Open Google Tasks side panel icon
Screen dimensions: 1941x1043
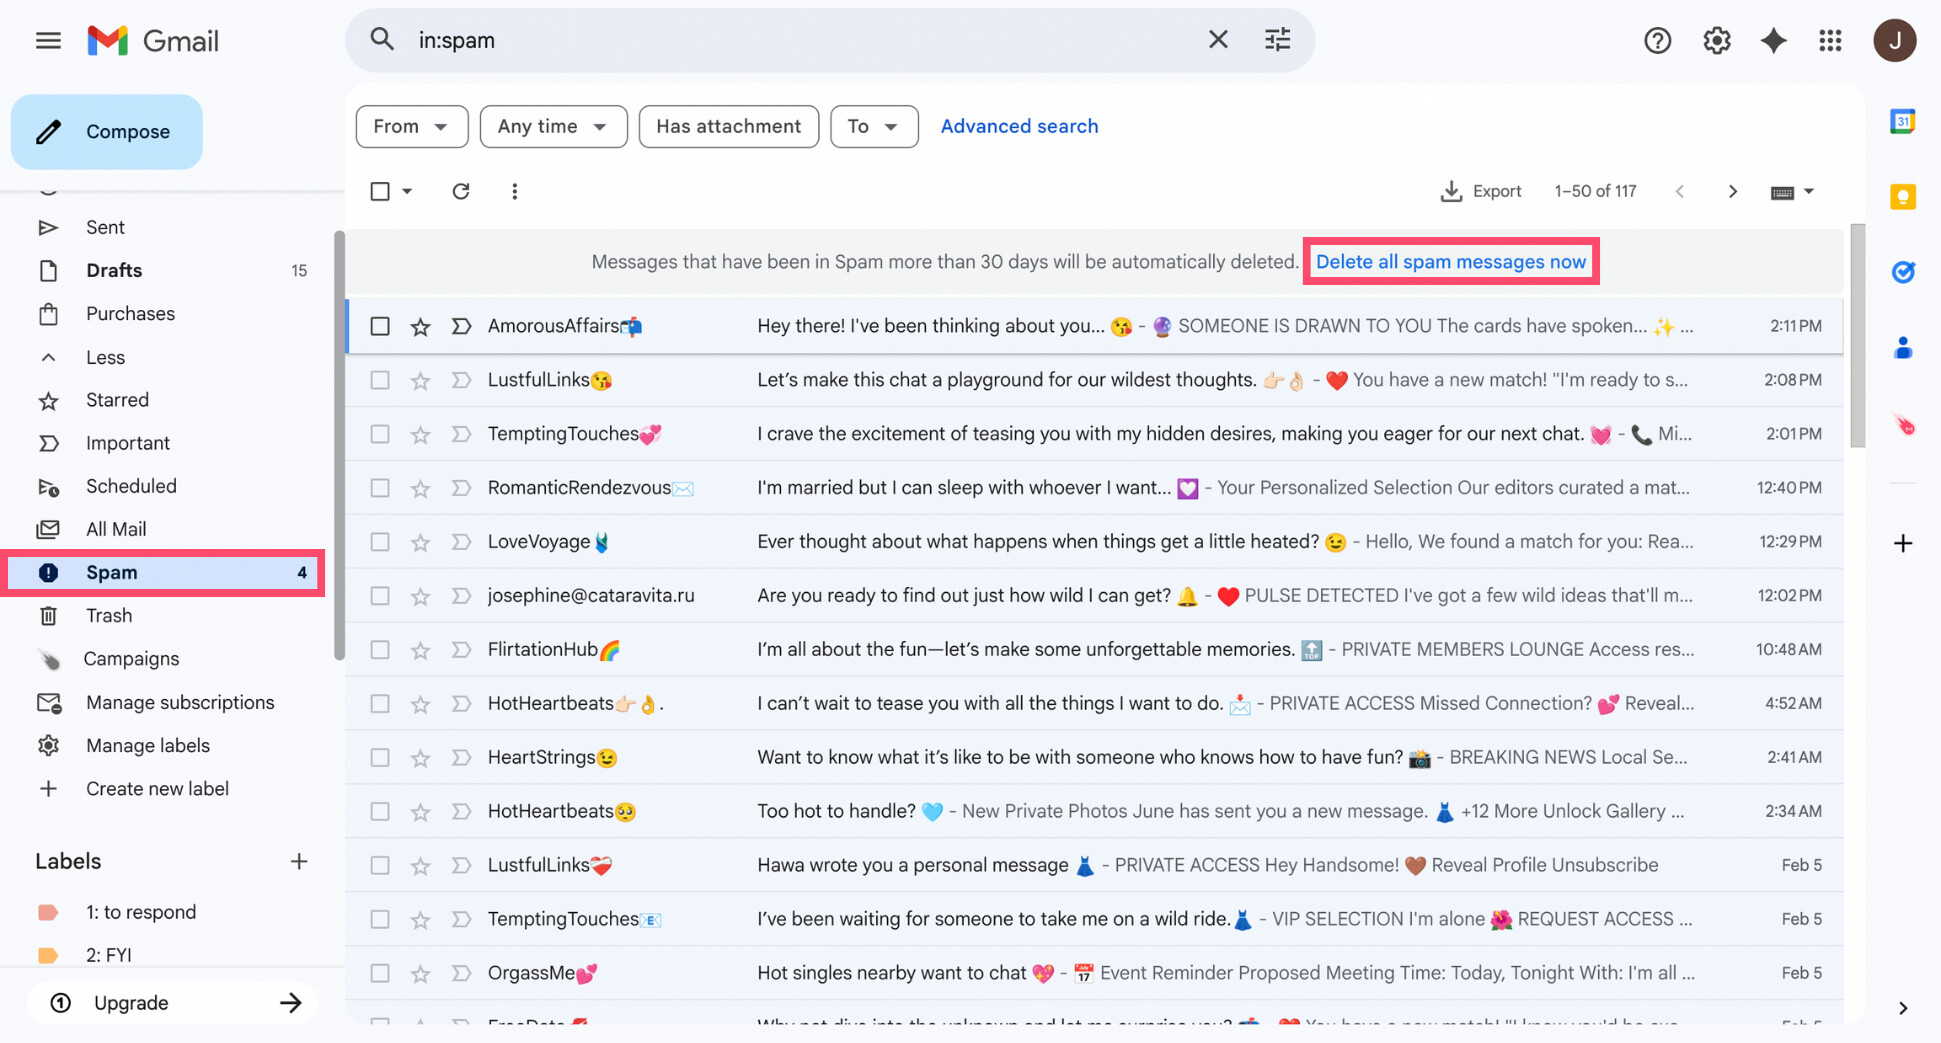(x=1903, y=271)
